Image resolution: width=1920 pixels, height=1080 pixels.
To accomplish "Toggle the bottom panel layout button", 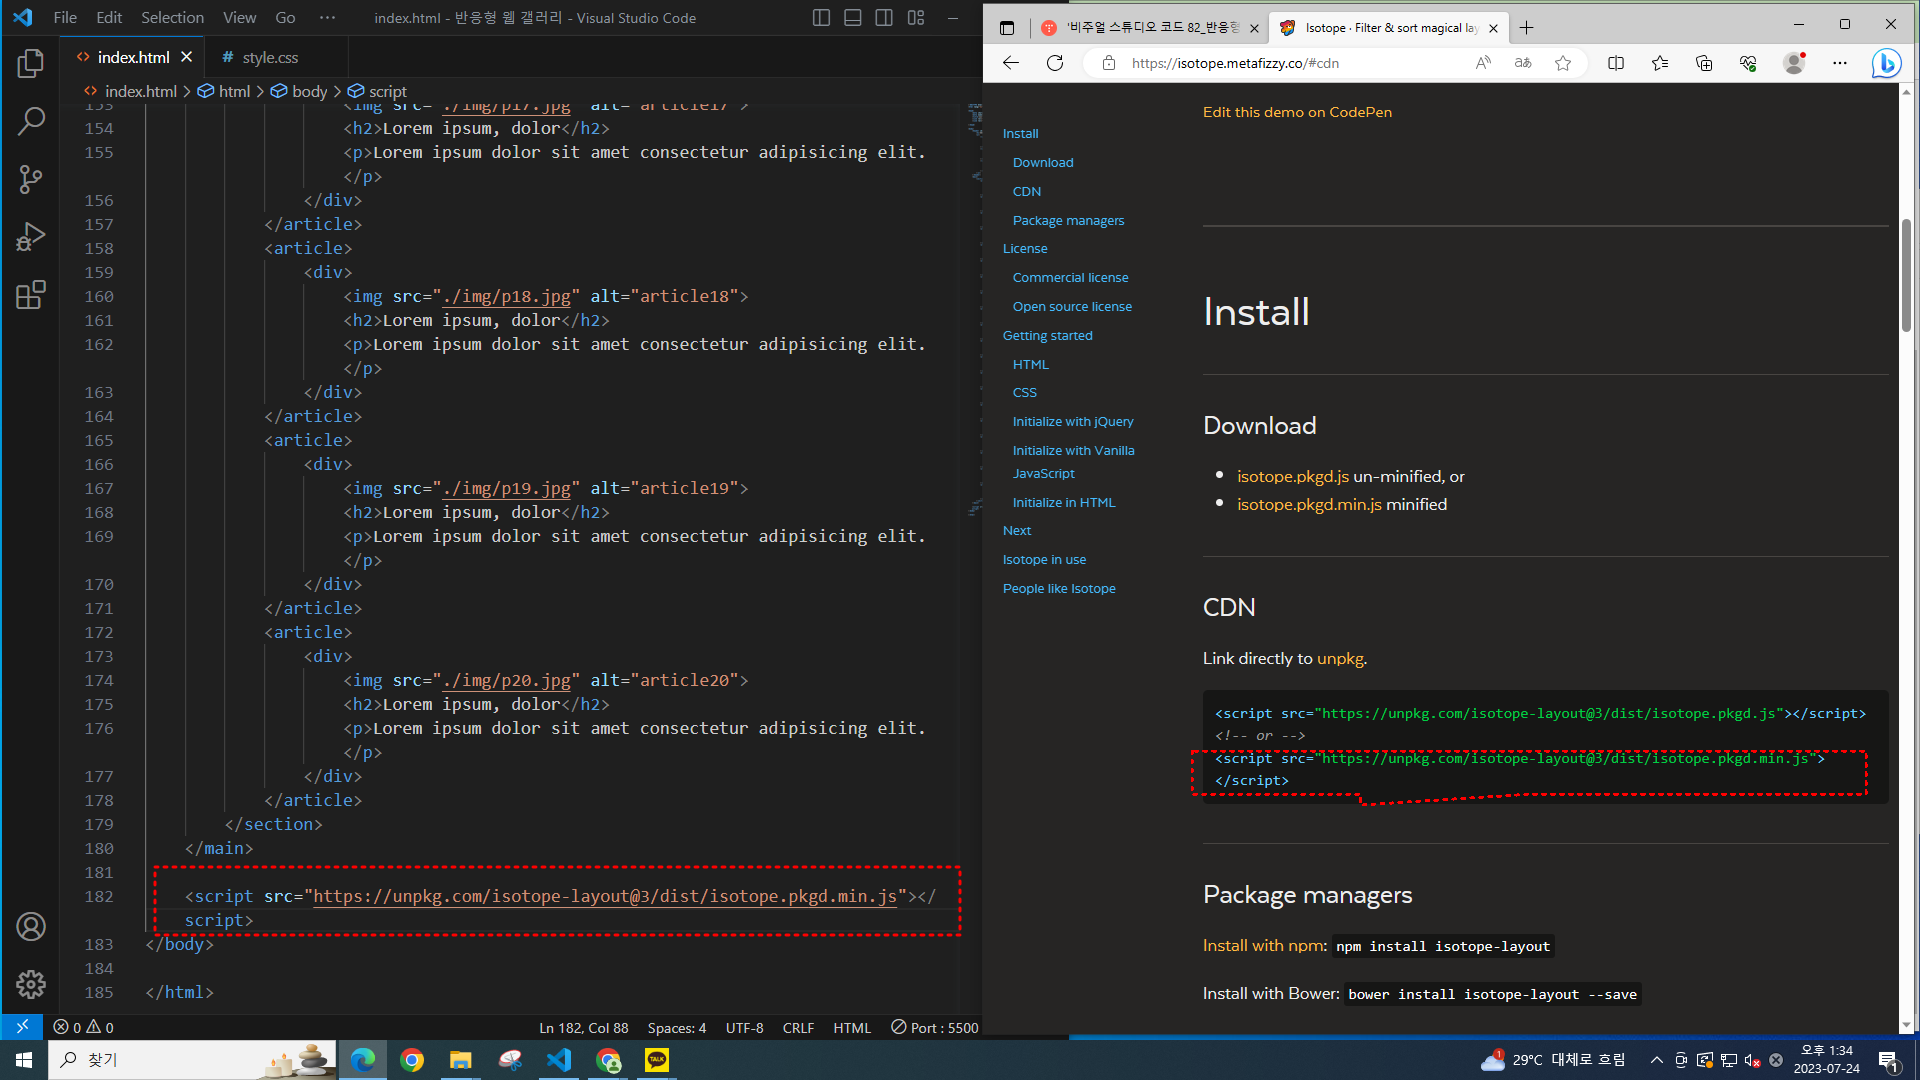I will (x=853, y=18).
